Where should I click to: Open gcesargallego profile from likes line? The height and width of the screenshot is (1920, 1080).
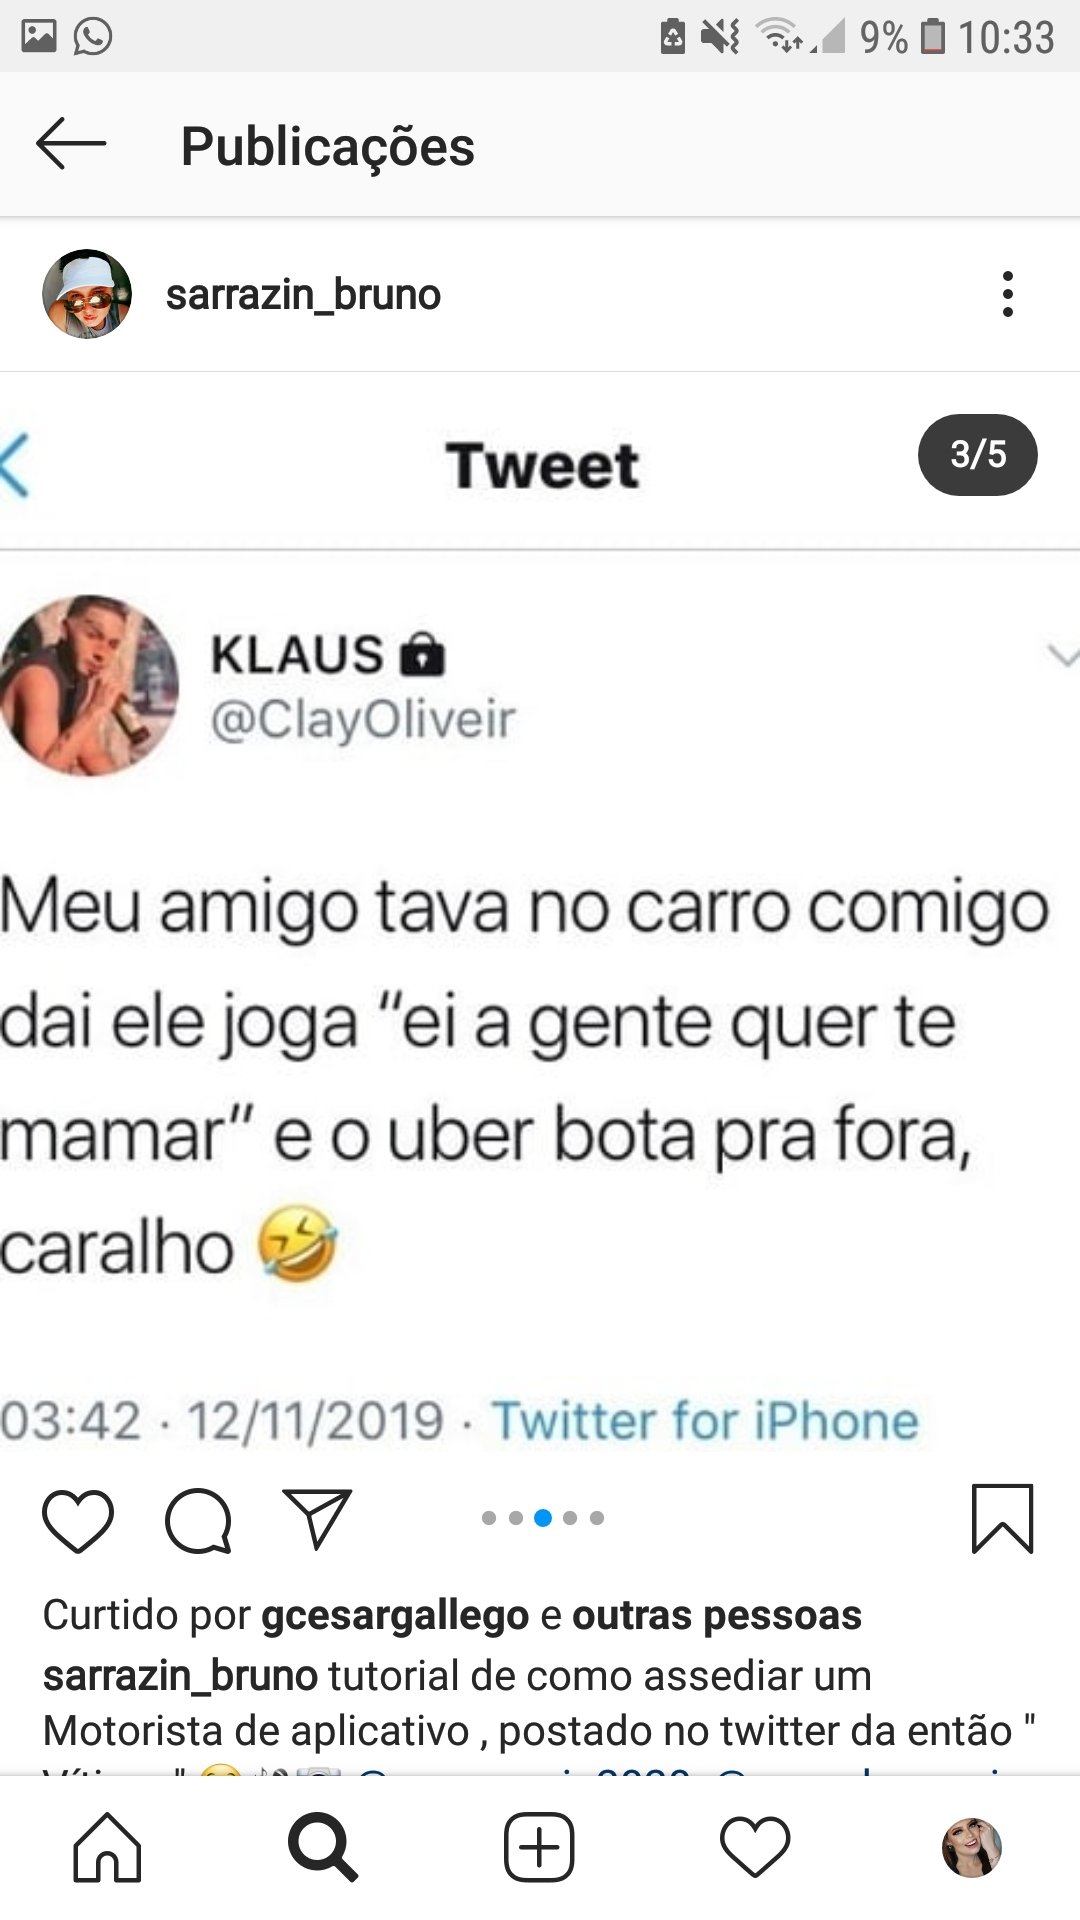click(395, 1615)
